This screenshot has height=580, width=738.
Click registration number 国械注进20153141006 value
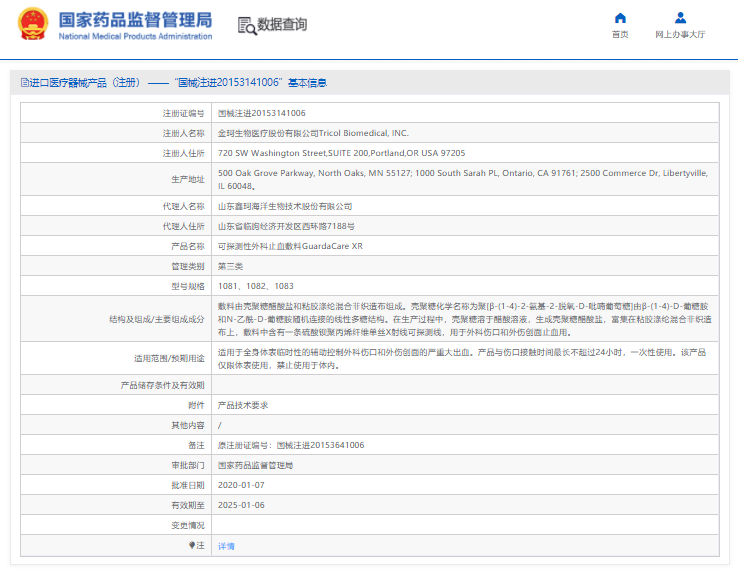click(262, 113)
